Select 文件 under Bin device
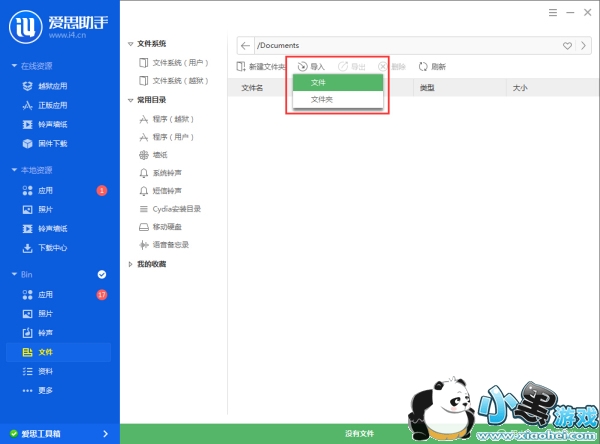Screen dimensions: 600x444 tap(59, 352)
